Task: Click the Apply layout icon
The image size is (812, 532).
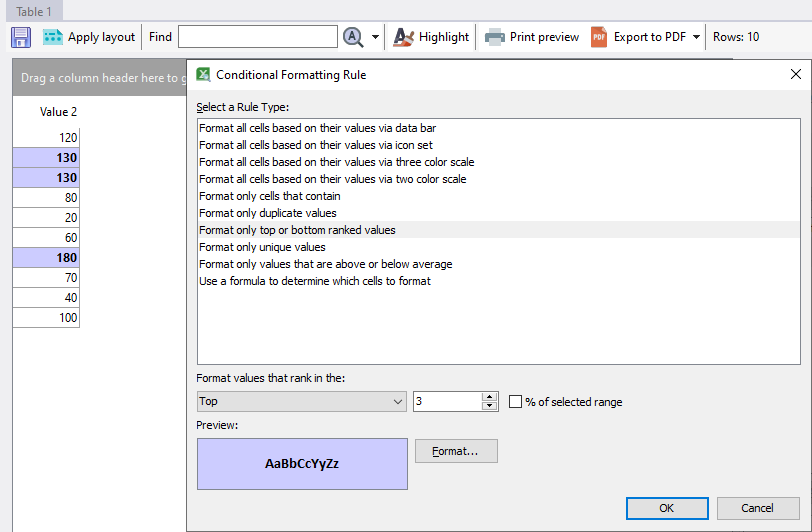Action: coord(53,37)
